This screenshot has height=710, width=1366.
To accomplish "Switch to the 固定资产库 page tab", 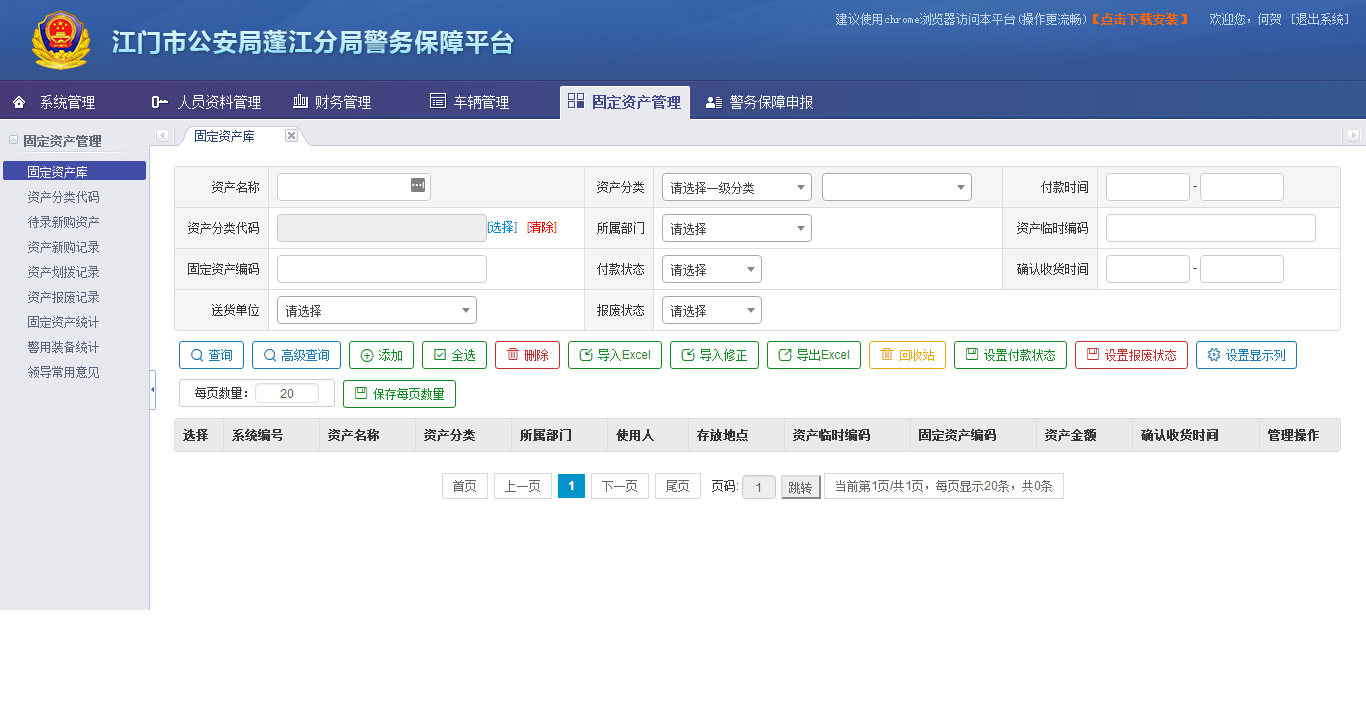I will (225, 136).
